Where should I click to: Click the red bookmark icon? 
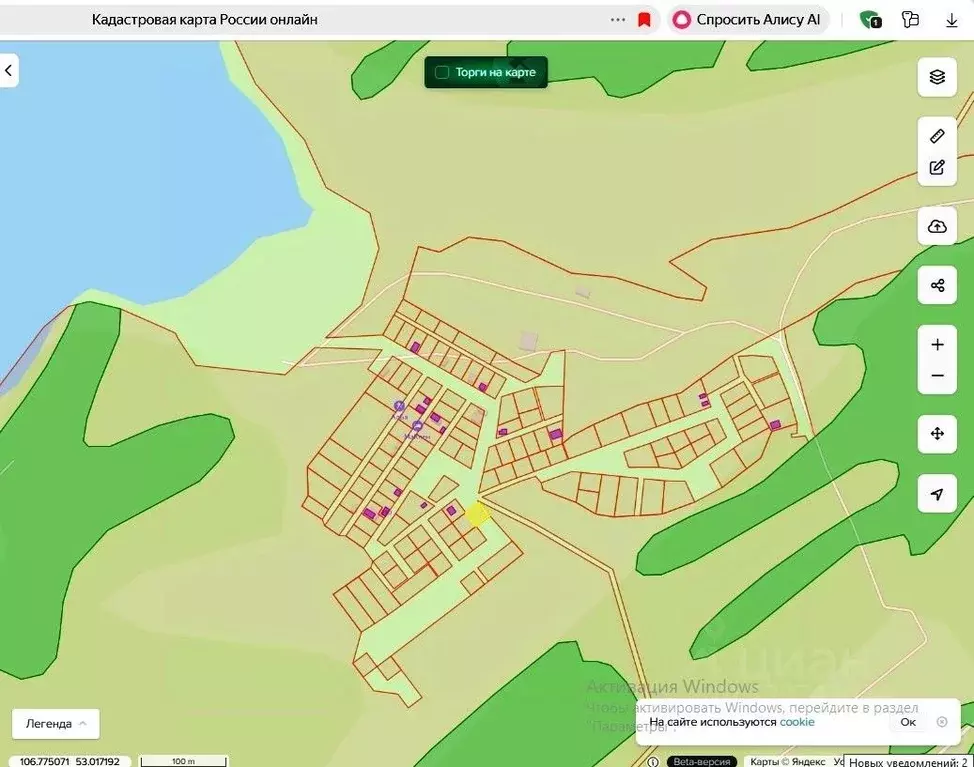[644, 20]
